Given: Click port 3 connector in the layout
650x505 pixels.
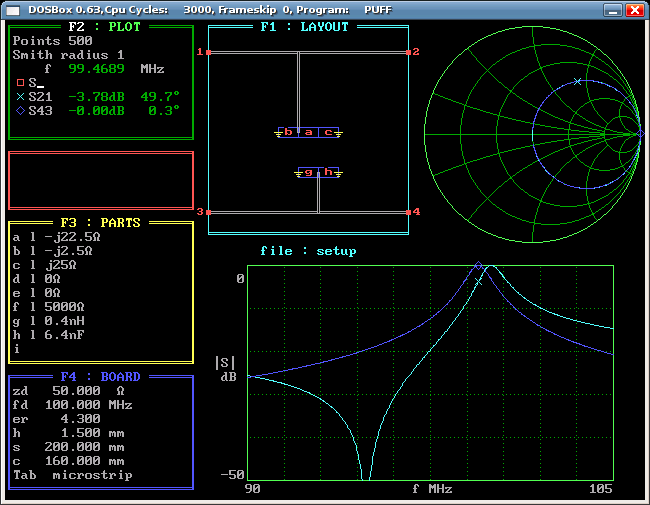Looking at the screenshot, I should 209,212.
